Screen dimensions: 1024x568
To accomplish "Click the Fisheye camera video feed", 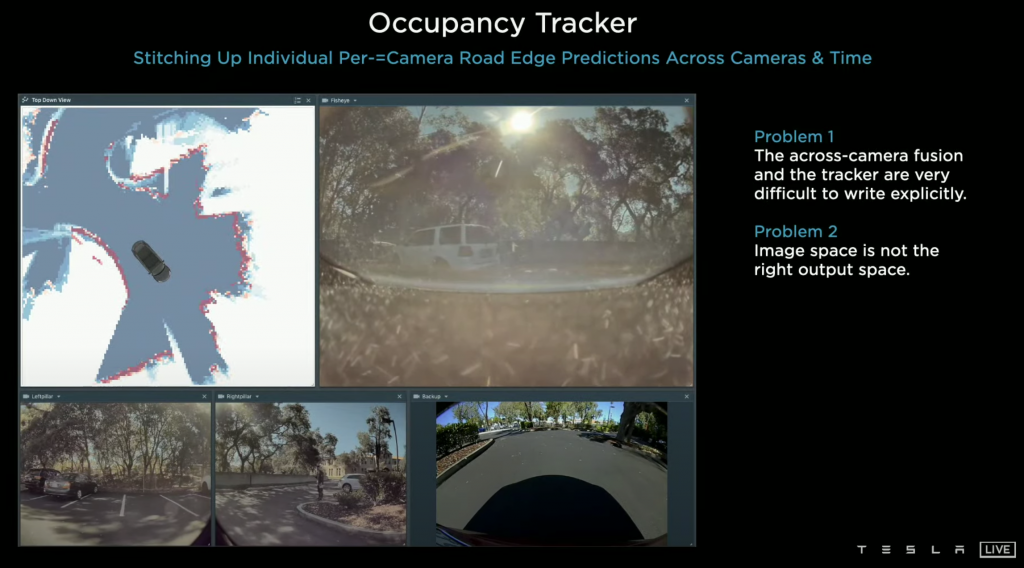I will (x=506, y=246).
